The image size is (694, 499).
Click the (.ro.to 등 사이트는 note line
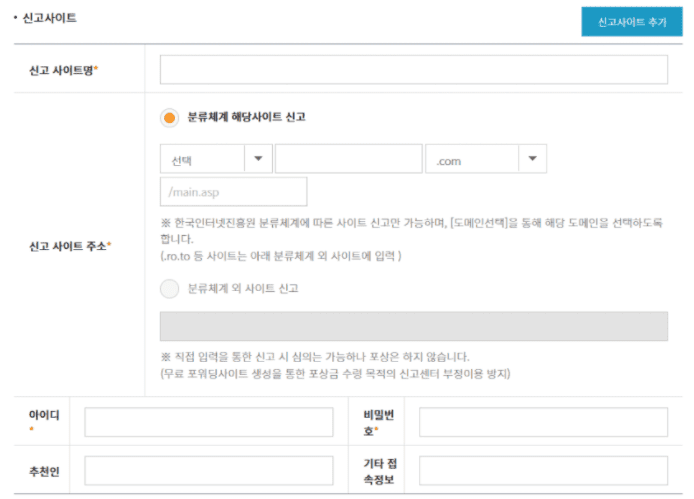point(281,256)
